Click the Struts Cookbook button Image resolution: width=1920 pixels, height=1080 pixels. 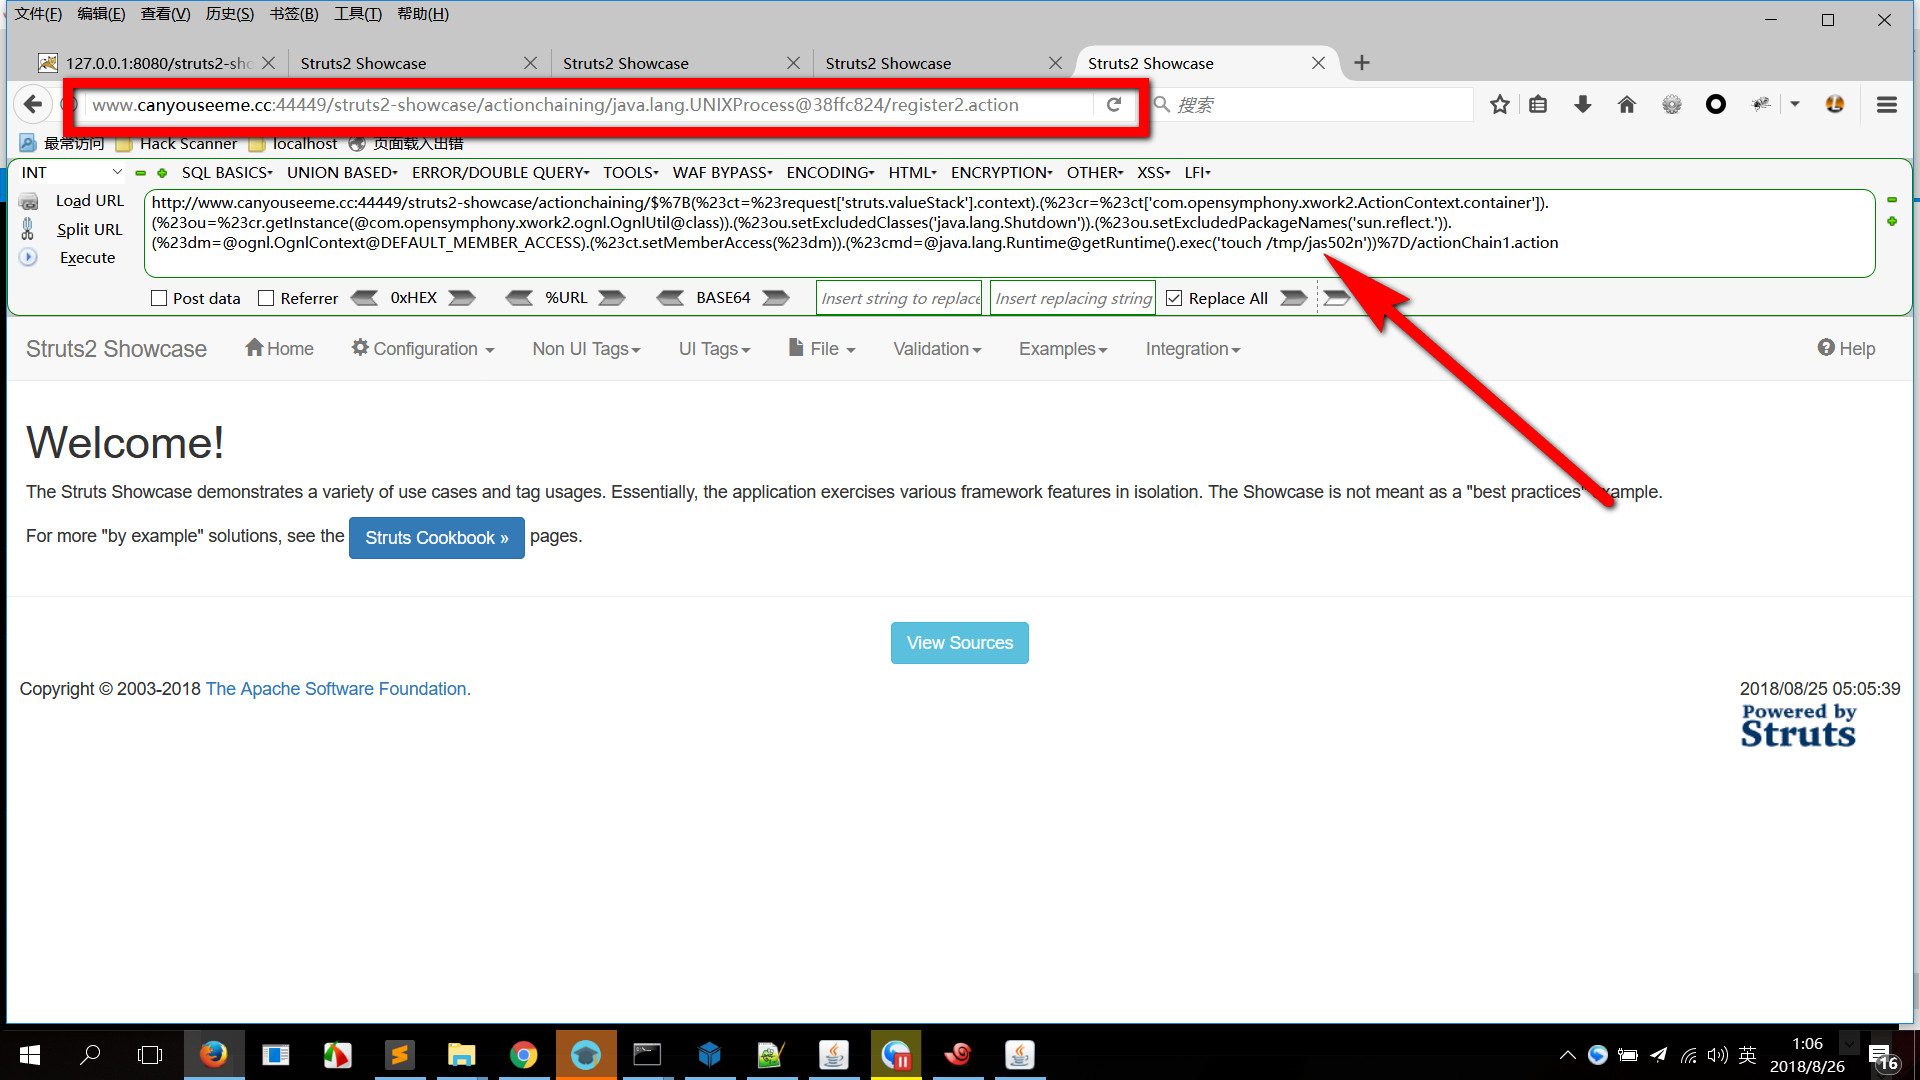click(436, 538)
